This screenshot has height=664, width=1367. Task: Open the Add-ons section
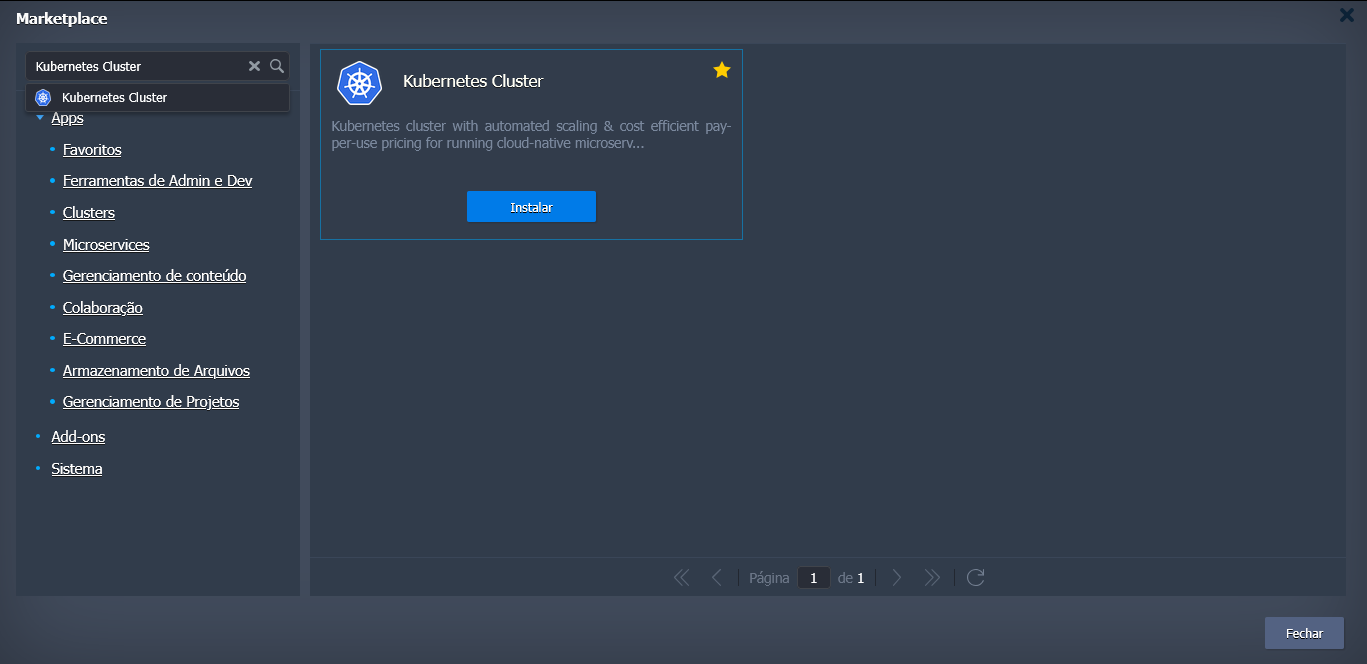pyautogui.click(x=78, y=437)
